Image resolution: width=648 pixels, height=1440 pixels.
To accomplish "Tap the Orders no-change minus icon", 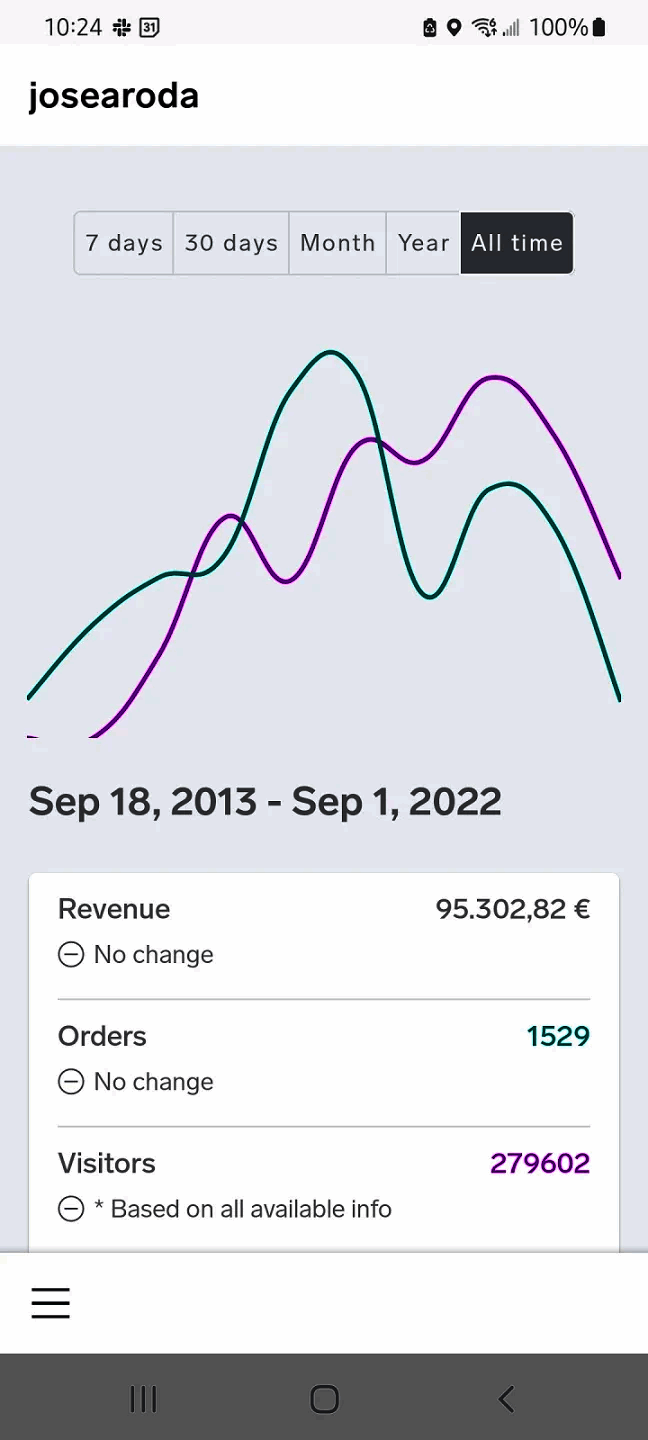I will point(71,1082).
